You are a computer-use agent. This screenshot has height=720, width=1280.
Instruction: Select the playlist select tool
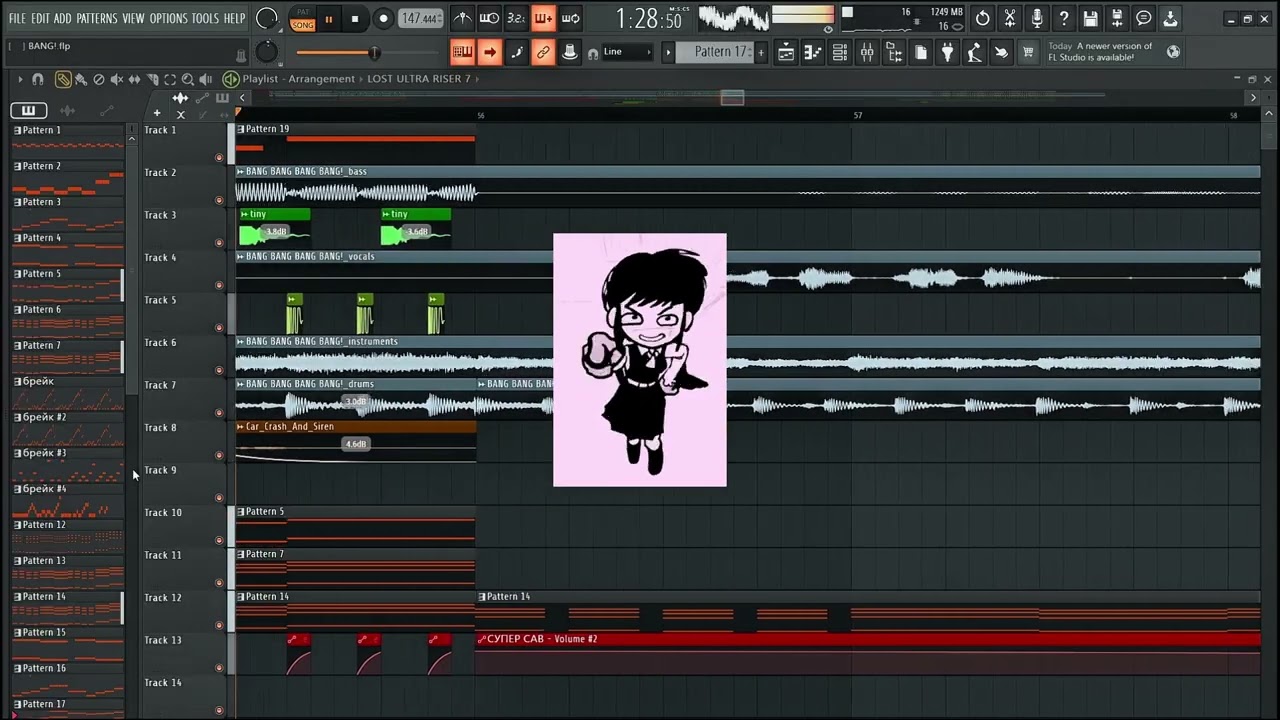[x=170, y=79]
